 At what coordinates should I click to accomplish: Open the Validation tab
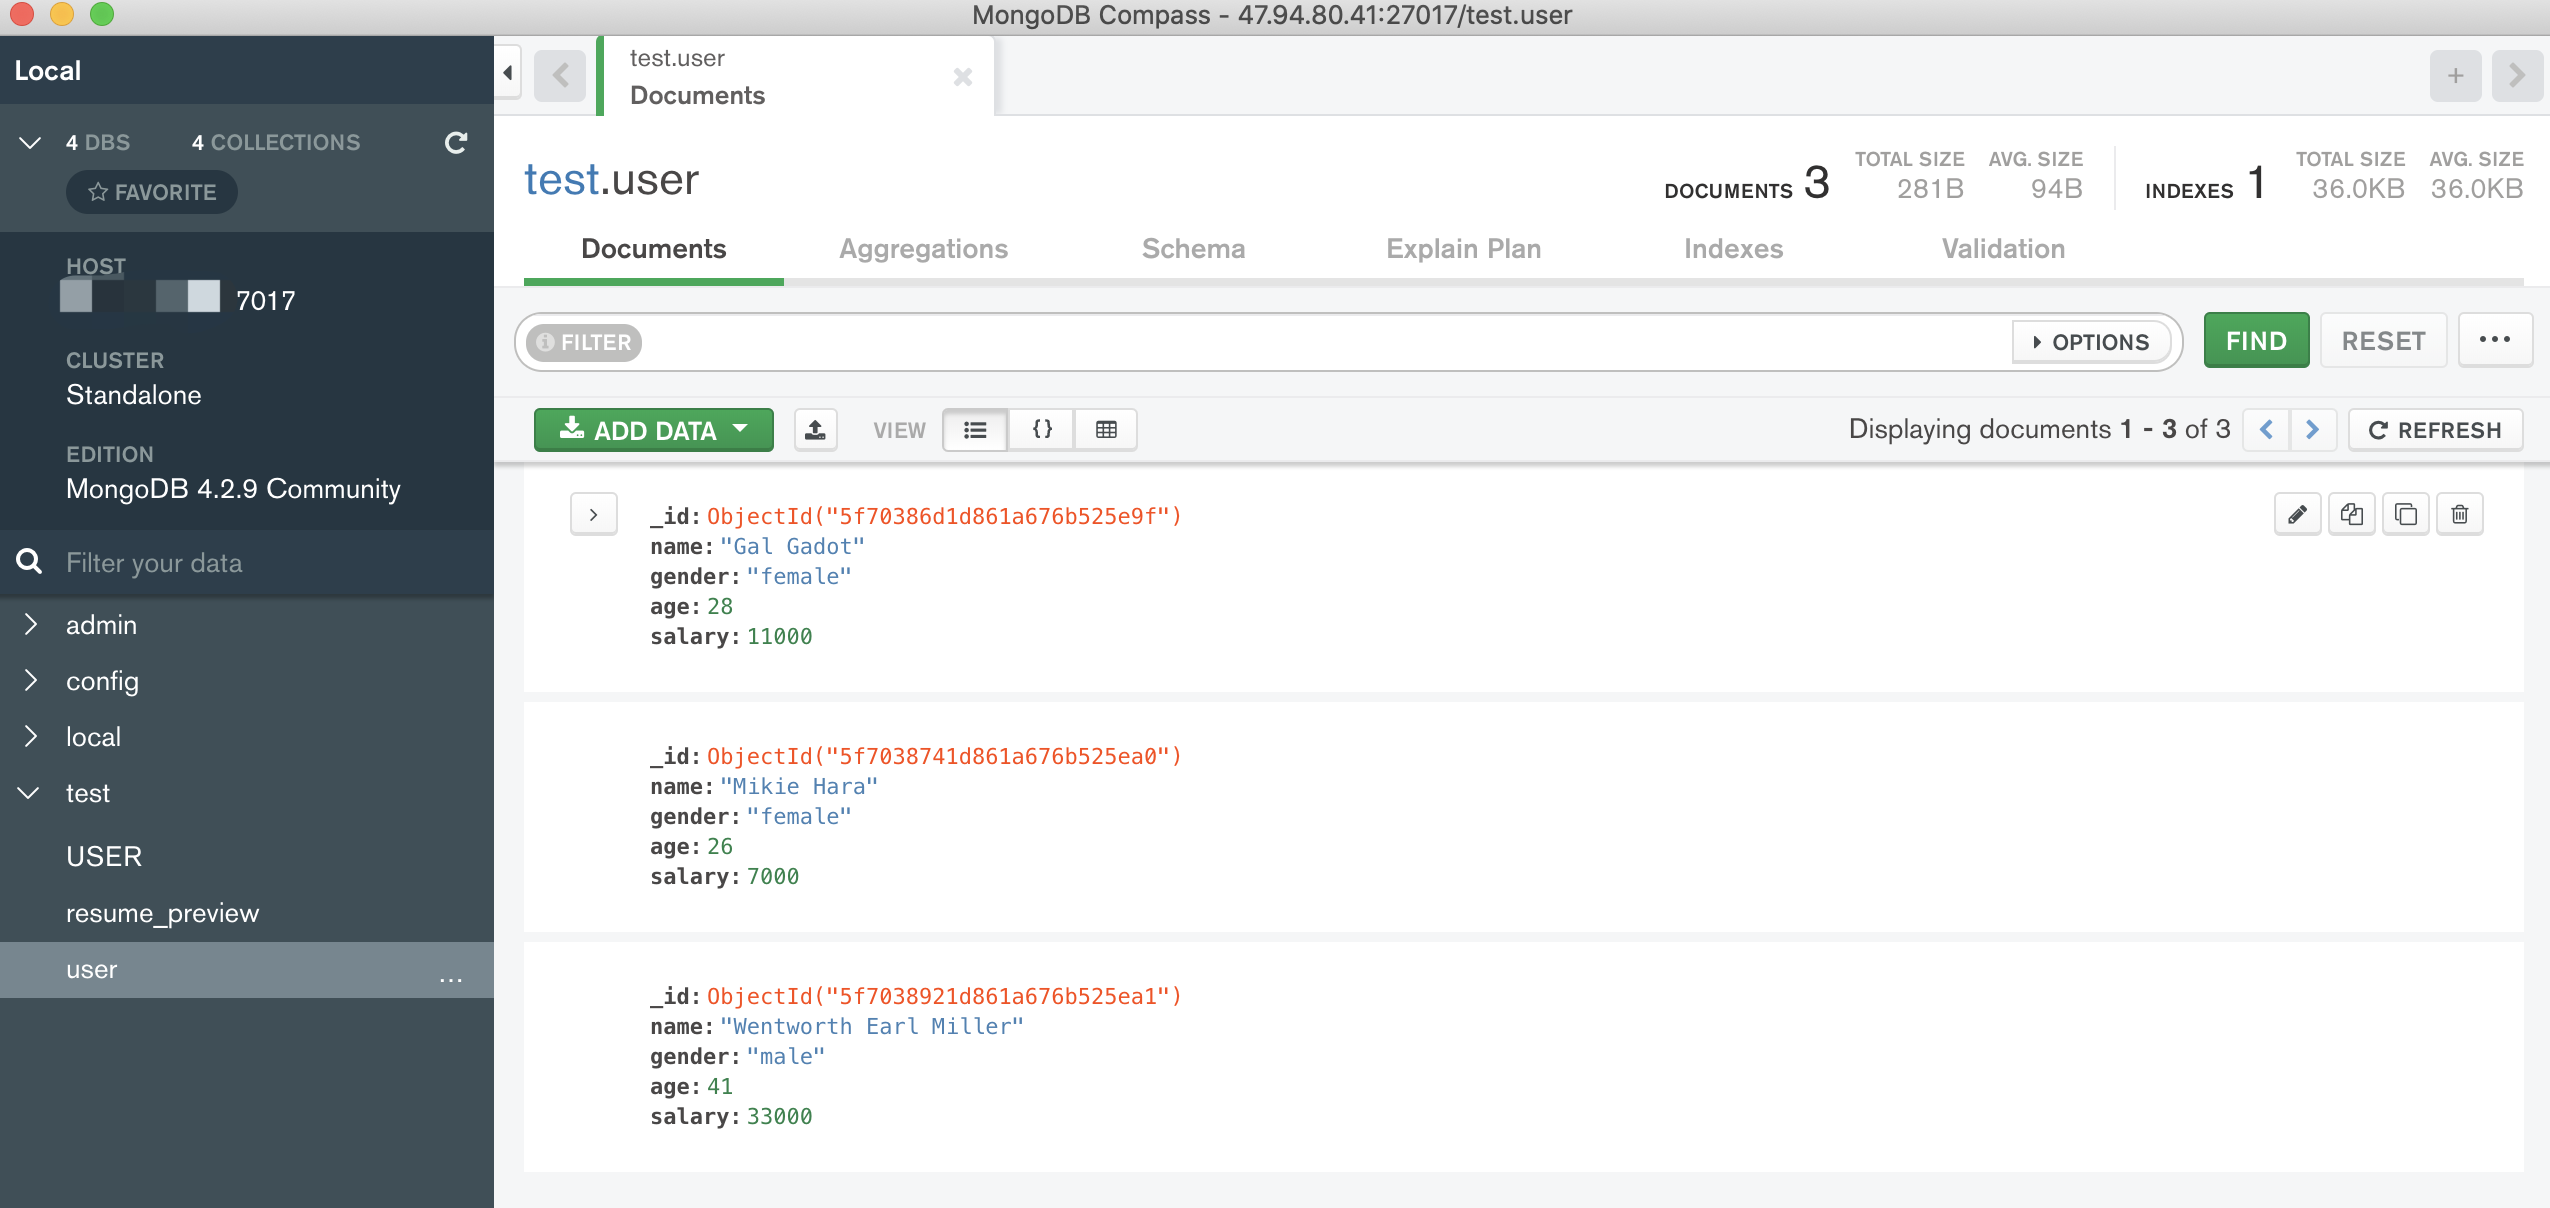[2003, 249]
